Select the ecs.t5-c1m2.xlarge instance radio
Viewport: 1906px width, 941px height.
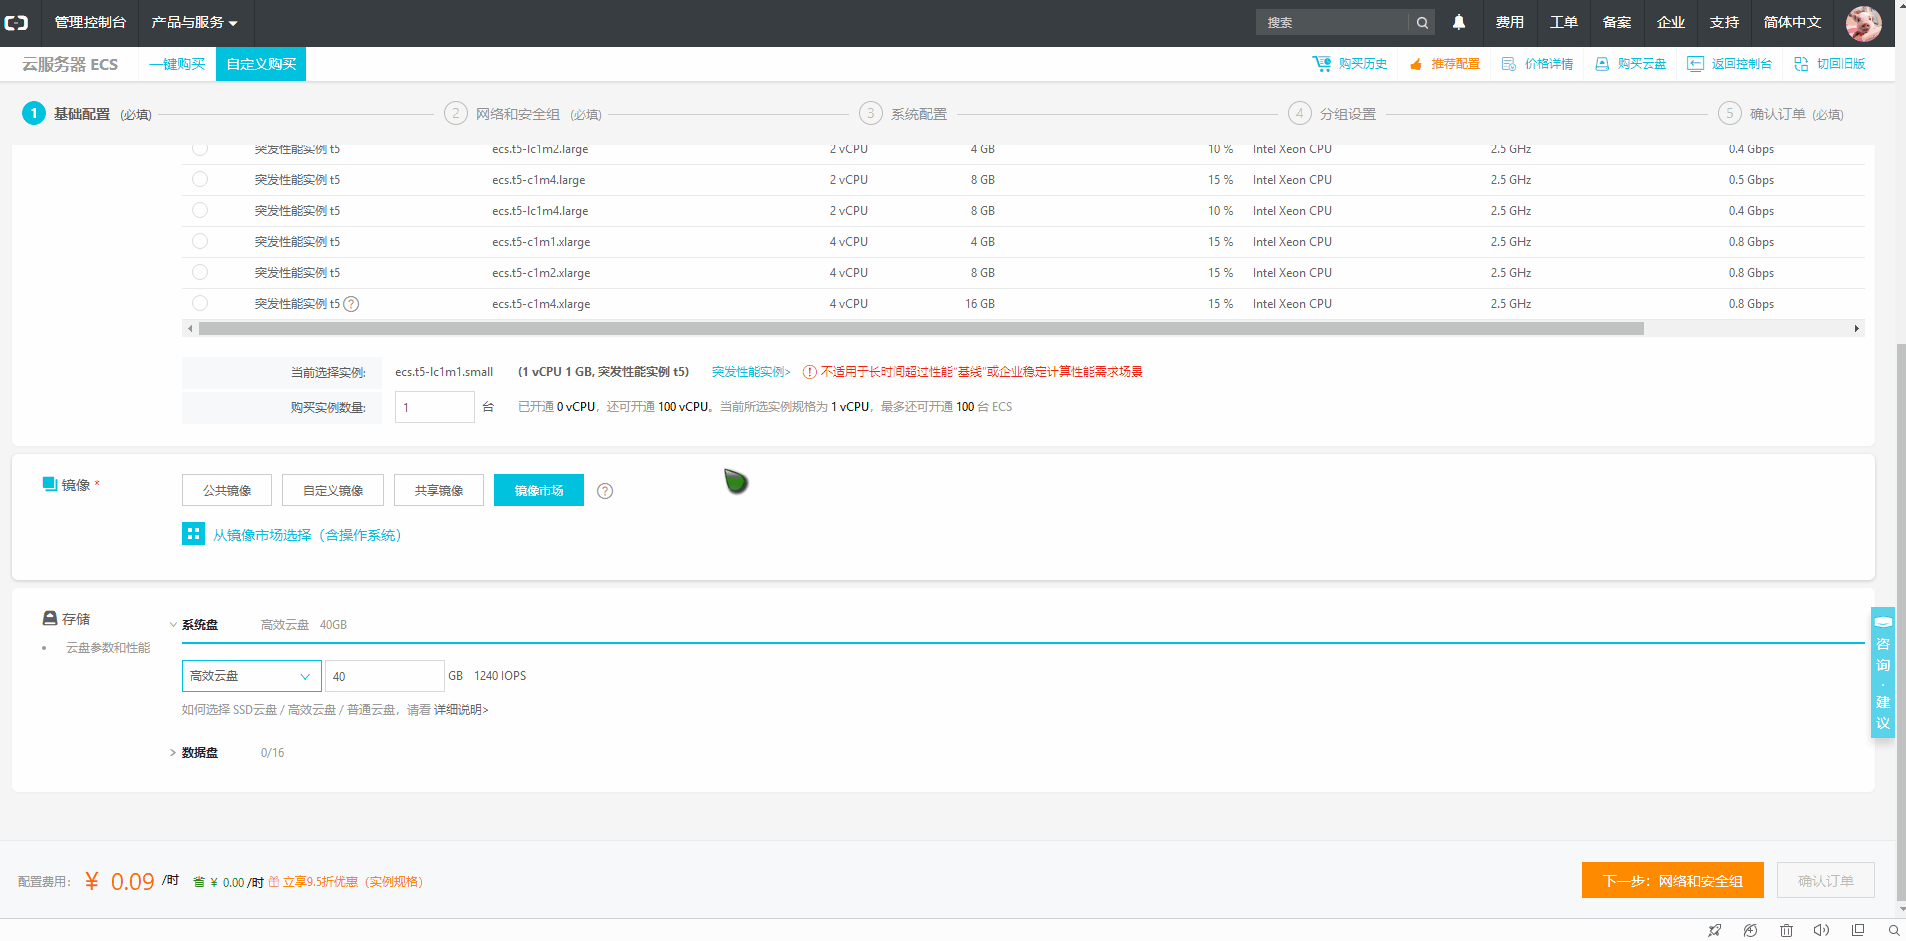200,272
